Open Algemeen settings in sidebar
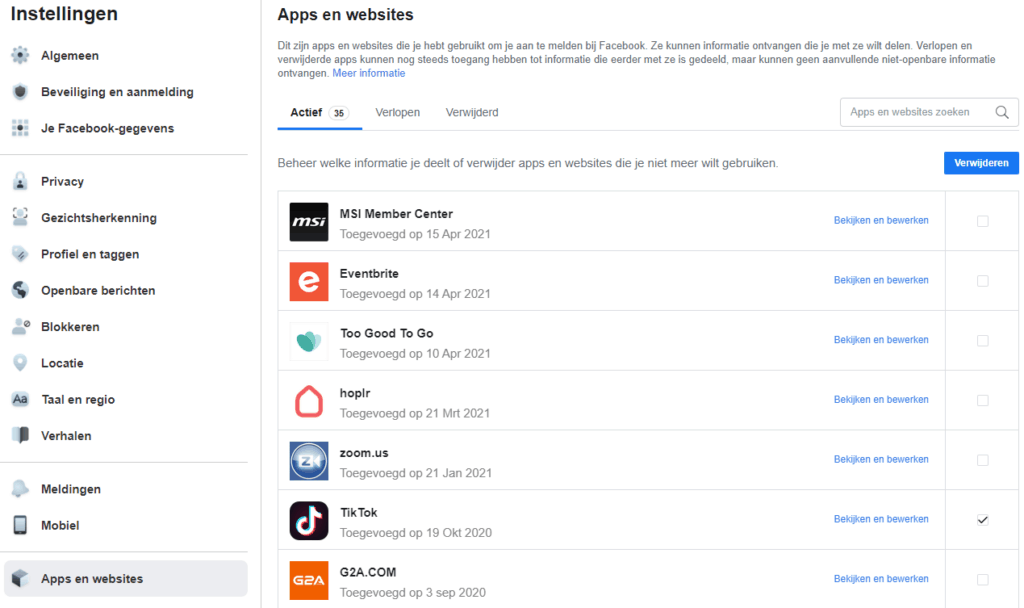This screenshot has height=608, width=1024. click(x=70, y=56)
